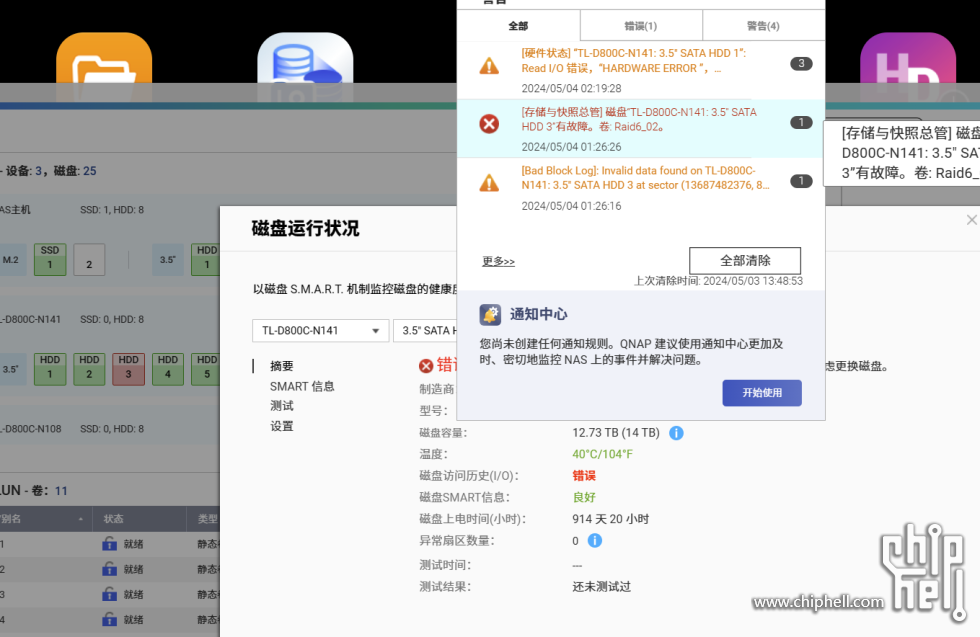Click the 40°C/104°F temperature value
This screenshot has width=980, height=637.
[602, 454]
